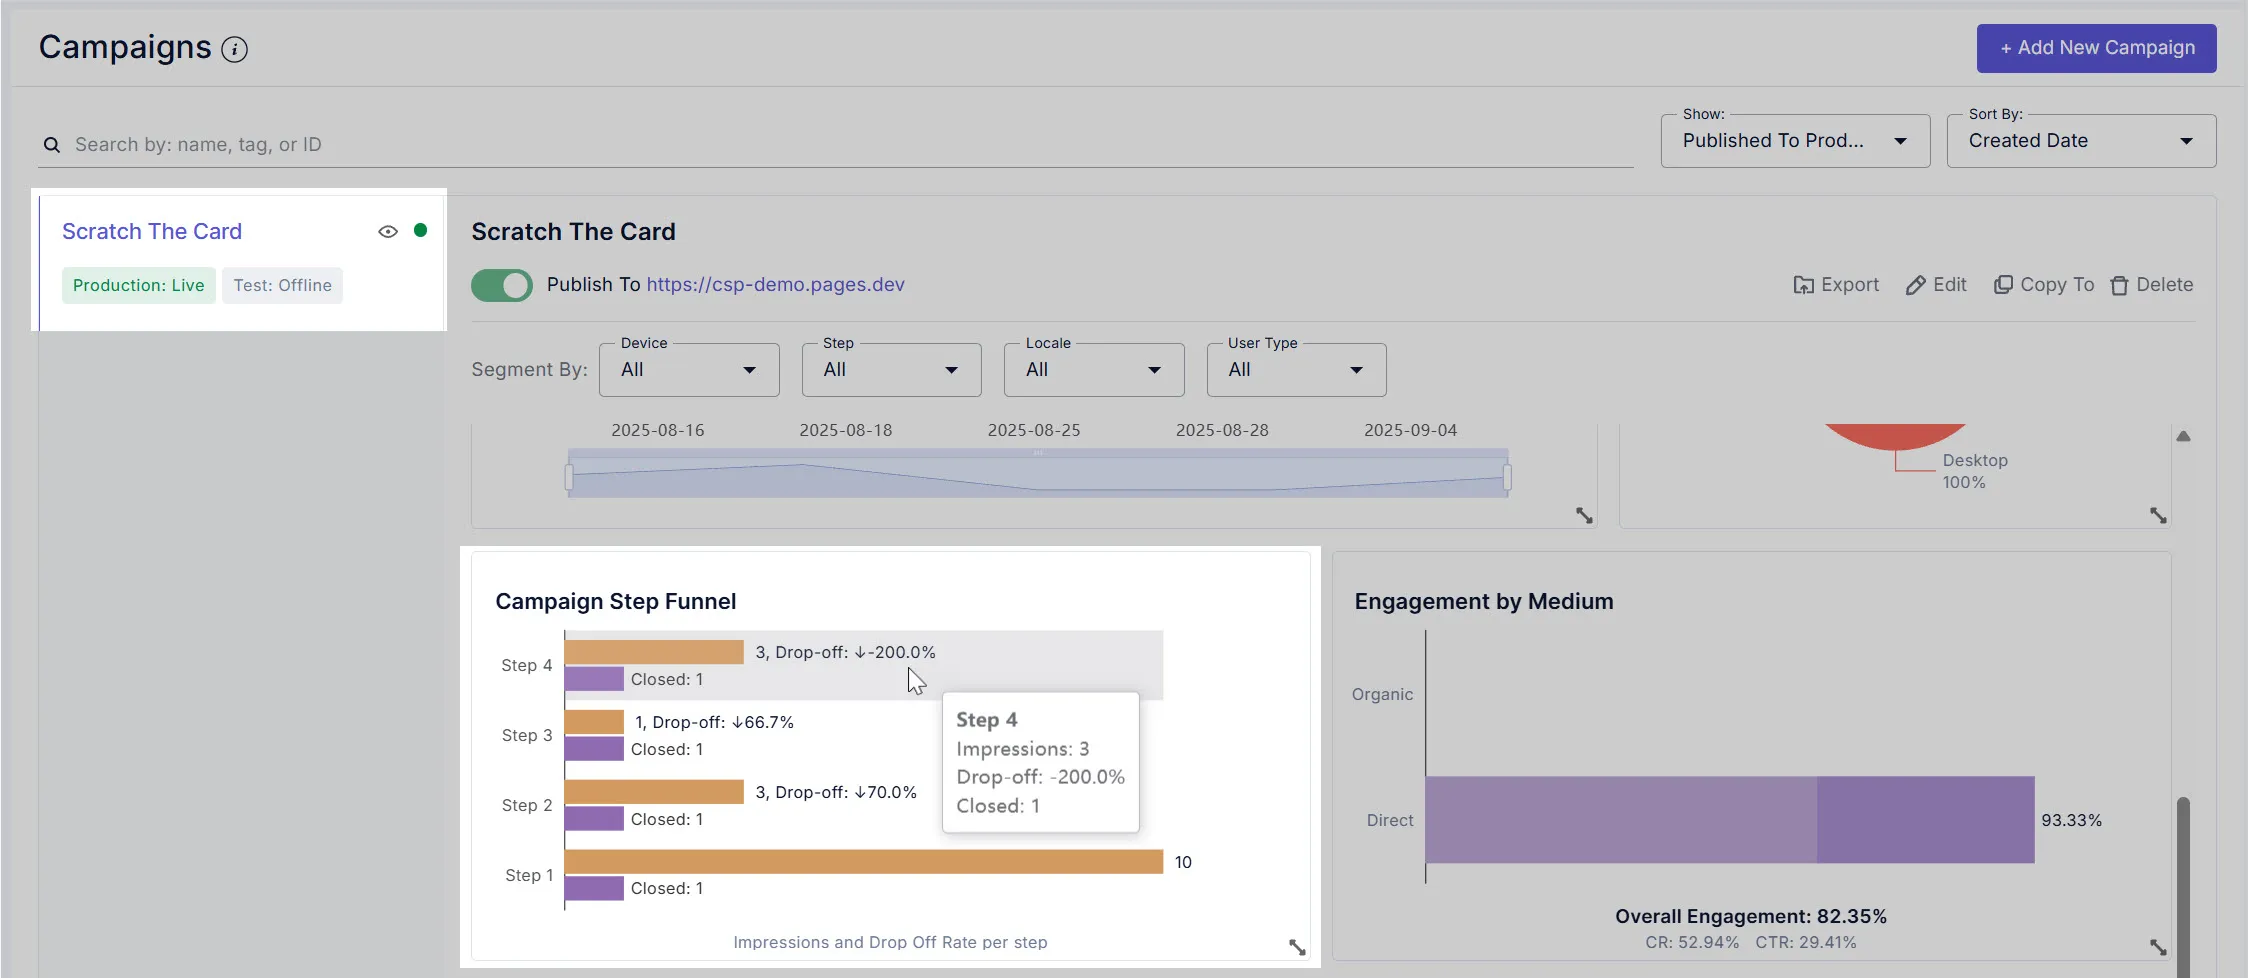2248x978 pixels.
Task: Click the Add New Campaign button
Action: [x=2096, y=48]
